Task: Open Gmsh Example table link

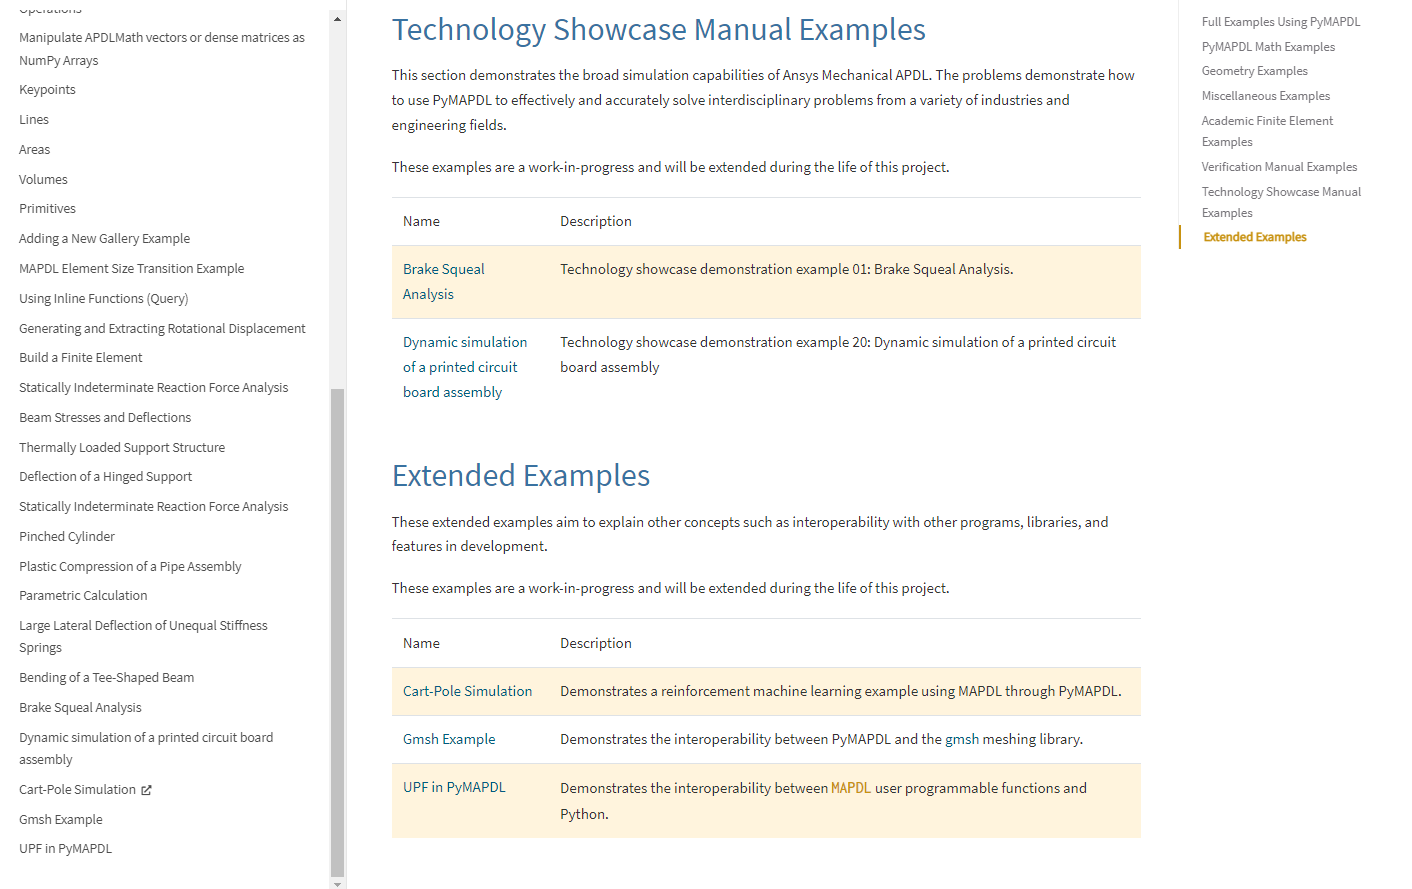Action: point(449,739)
